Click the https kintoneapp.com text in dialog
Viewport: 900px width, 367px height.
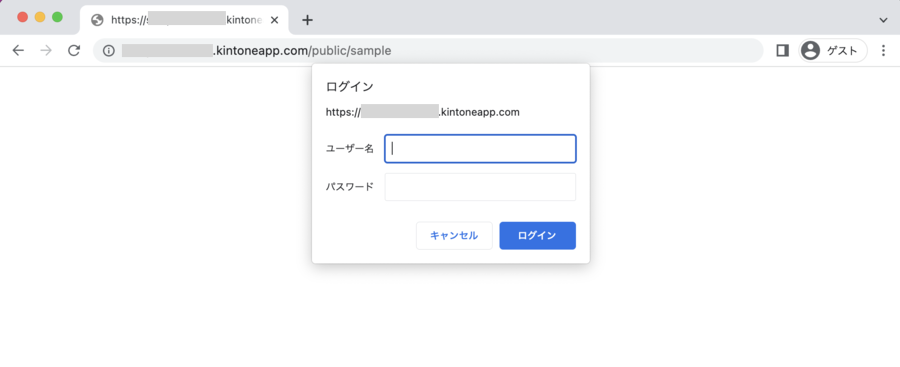(422, 112)
